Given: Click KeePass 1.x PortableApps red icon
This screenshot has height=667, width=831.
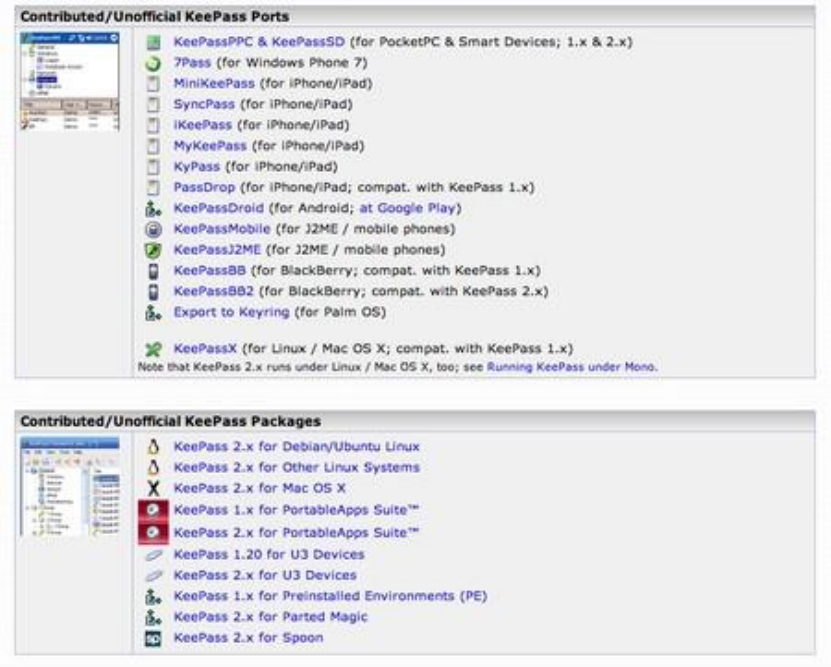Looking at the screenshot, I should point(153,510).
